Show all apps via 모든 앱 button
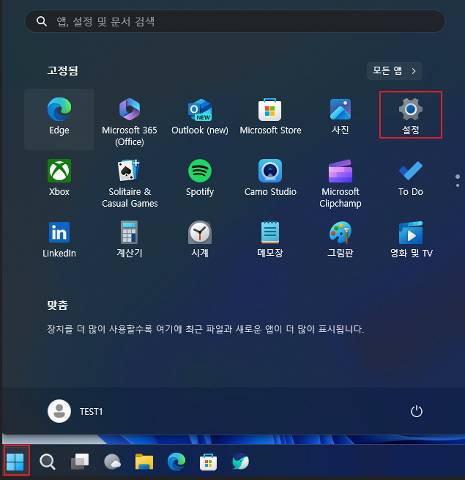The width and height of the screenshot is (465, 480). tap(394, 71)
